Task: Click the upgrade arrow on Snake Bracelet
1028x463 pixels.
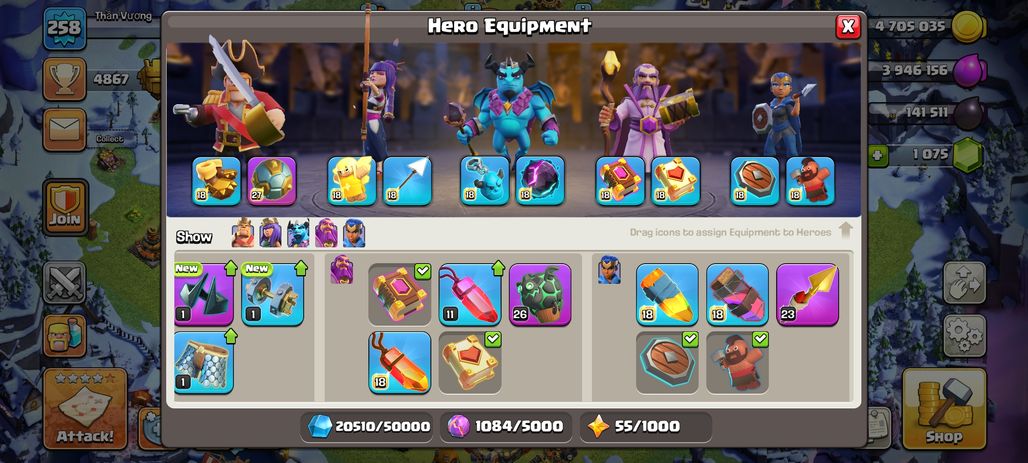Action: tap(231, 337)
